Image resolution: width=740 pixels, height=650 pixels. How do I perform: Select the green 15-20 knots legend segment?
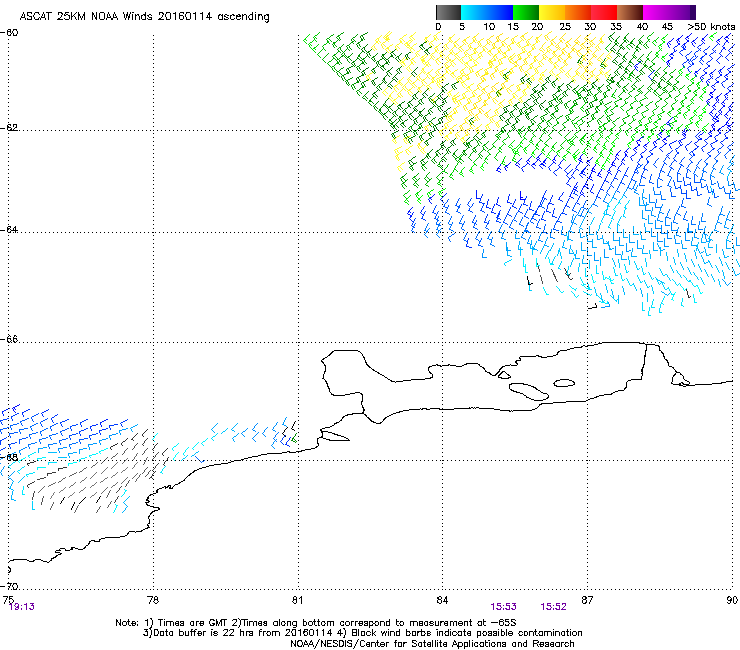[526, 12]
